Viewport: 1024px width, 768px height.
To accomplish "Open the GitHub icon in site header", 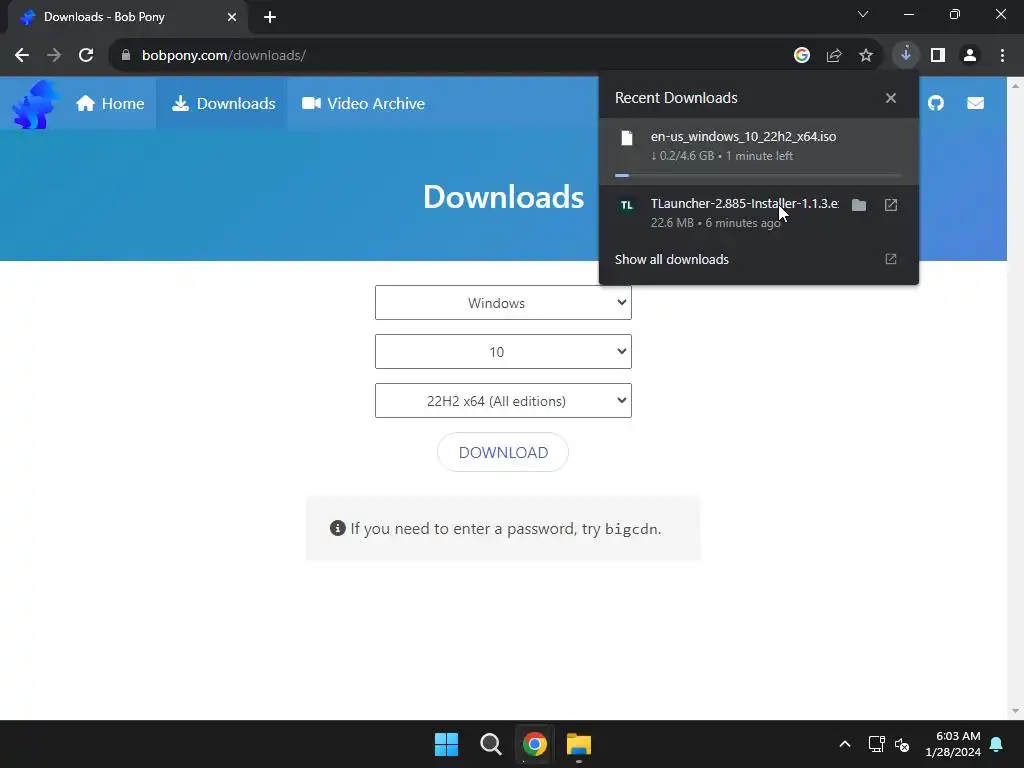I will pyautogui.click(x=936, y=103).
